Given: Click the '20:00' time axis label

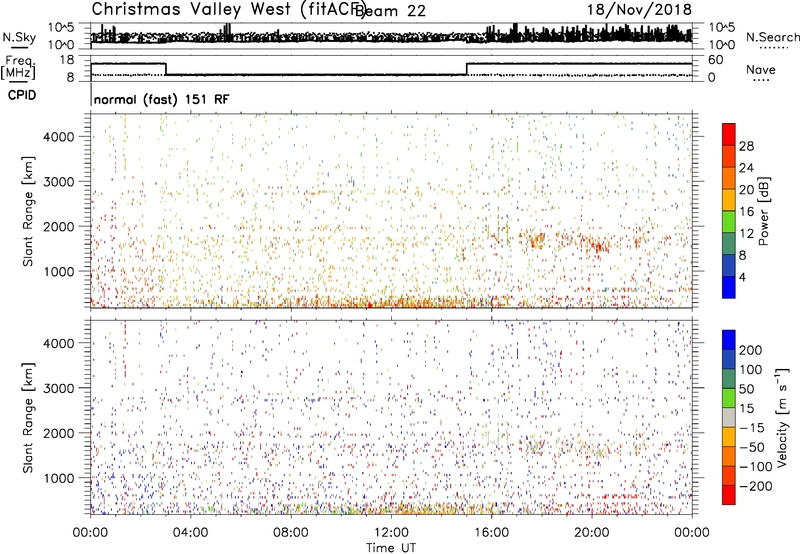Looking at the screenshot, I should pyautogui.click(x=591, y=533).
